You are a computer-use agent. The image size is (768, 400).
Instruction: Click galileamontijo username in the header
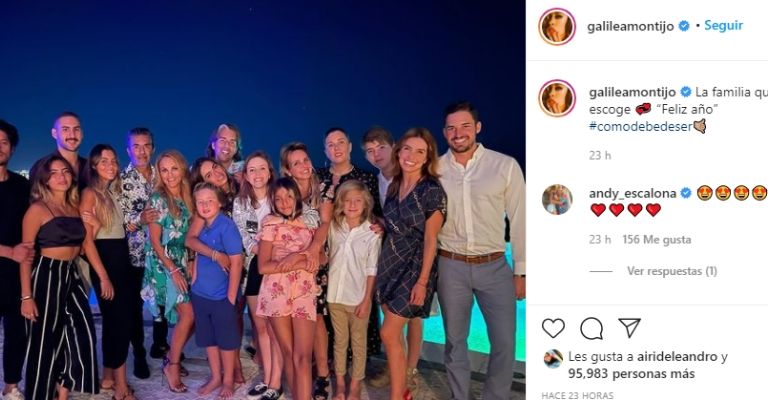(x=631, y=26)
